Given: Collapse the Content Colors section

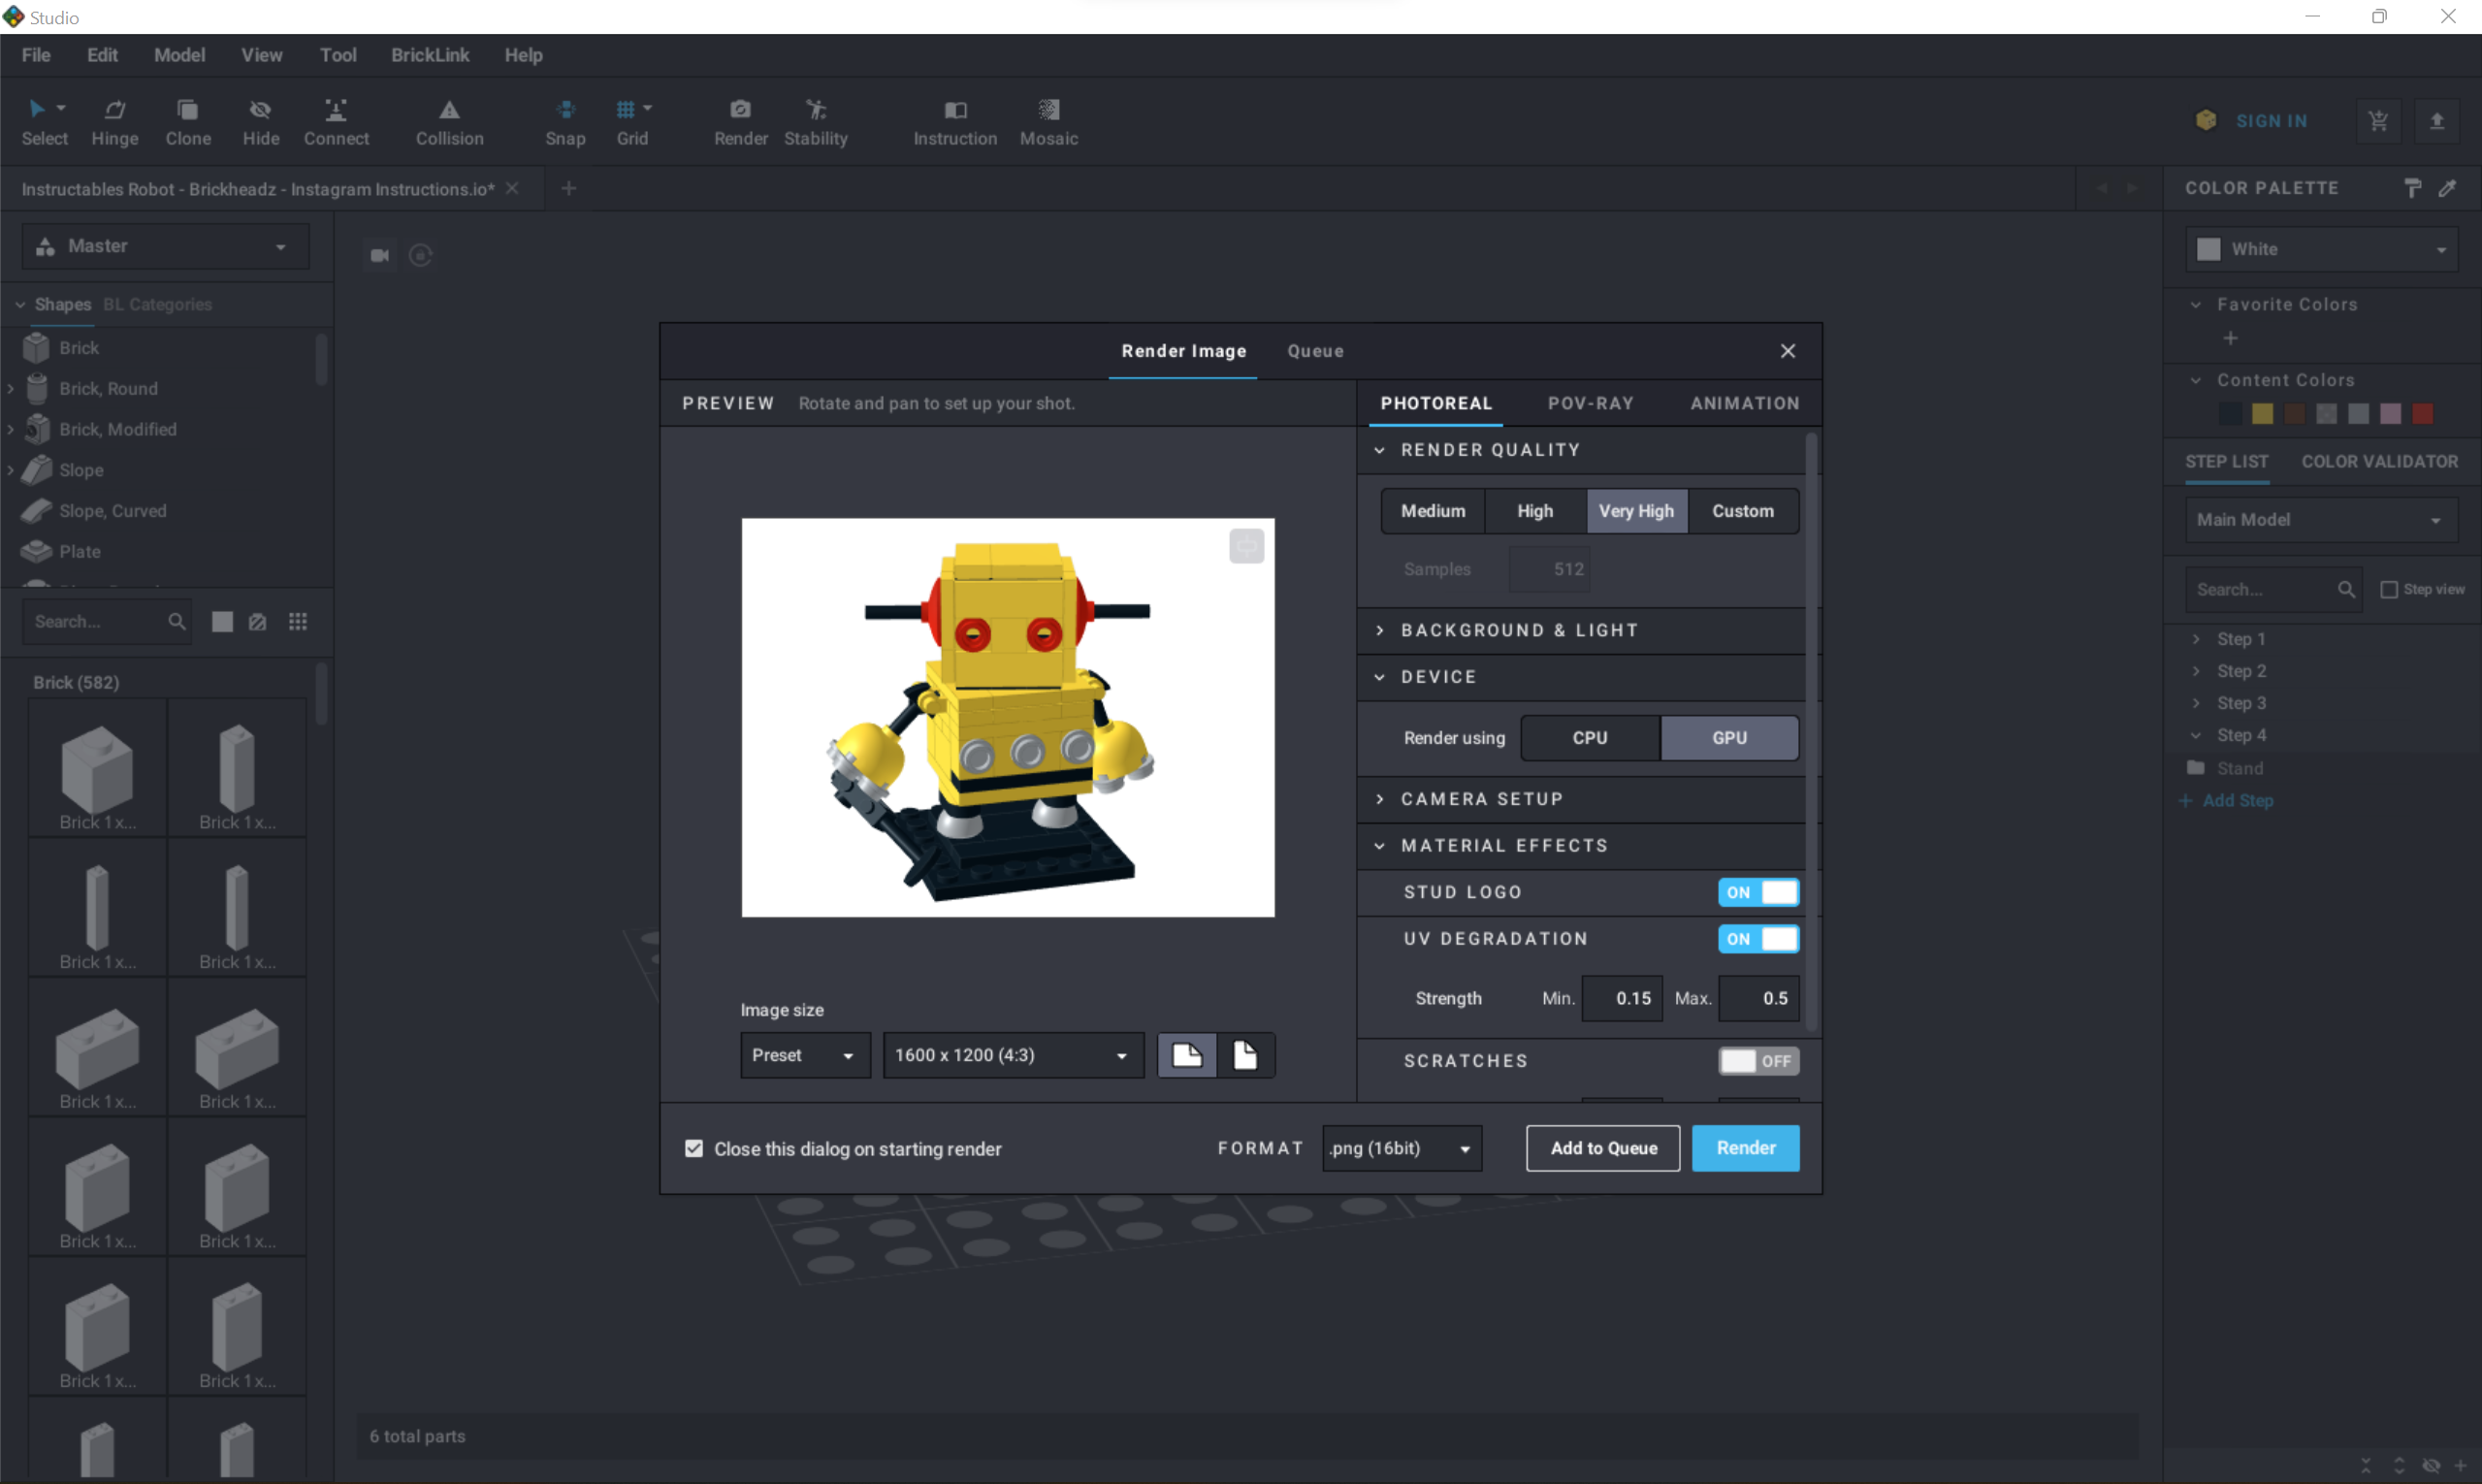Looking at the screenshot, I should pyautogui.click(x=2194, y=380).
